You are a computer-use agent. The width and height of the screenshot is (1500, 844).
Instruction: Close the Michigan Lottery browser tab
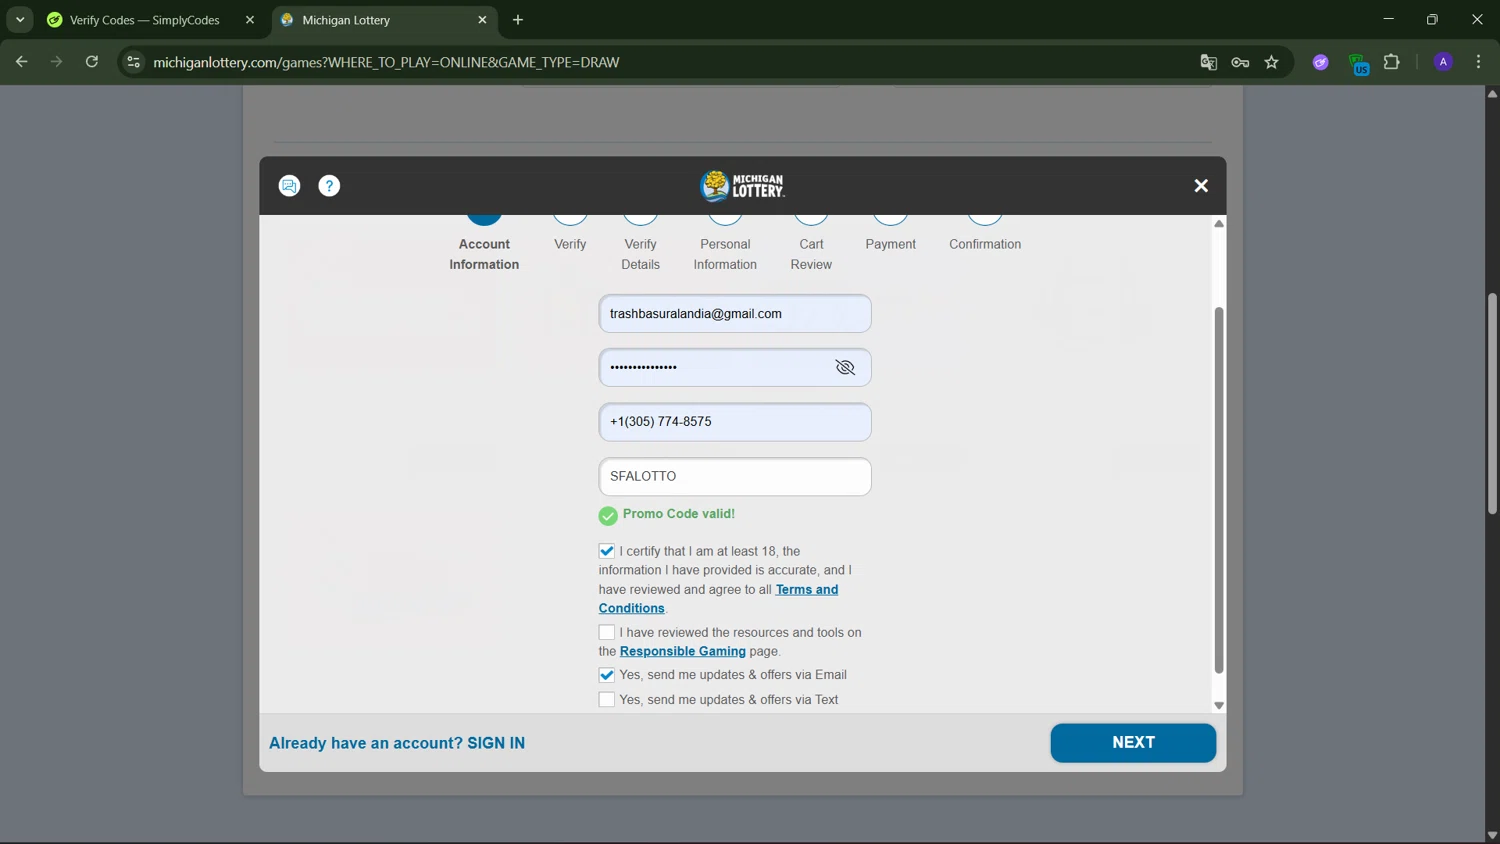tap(482, 20)
